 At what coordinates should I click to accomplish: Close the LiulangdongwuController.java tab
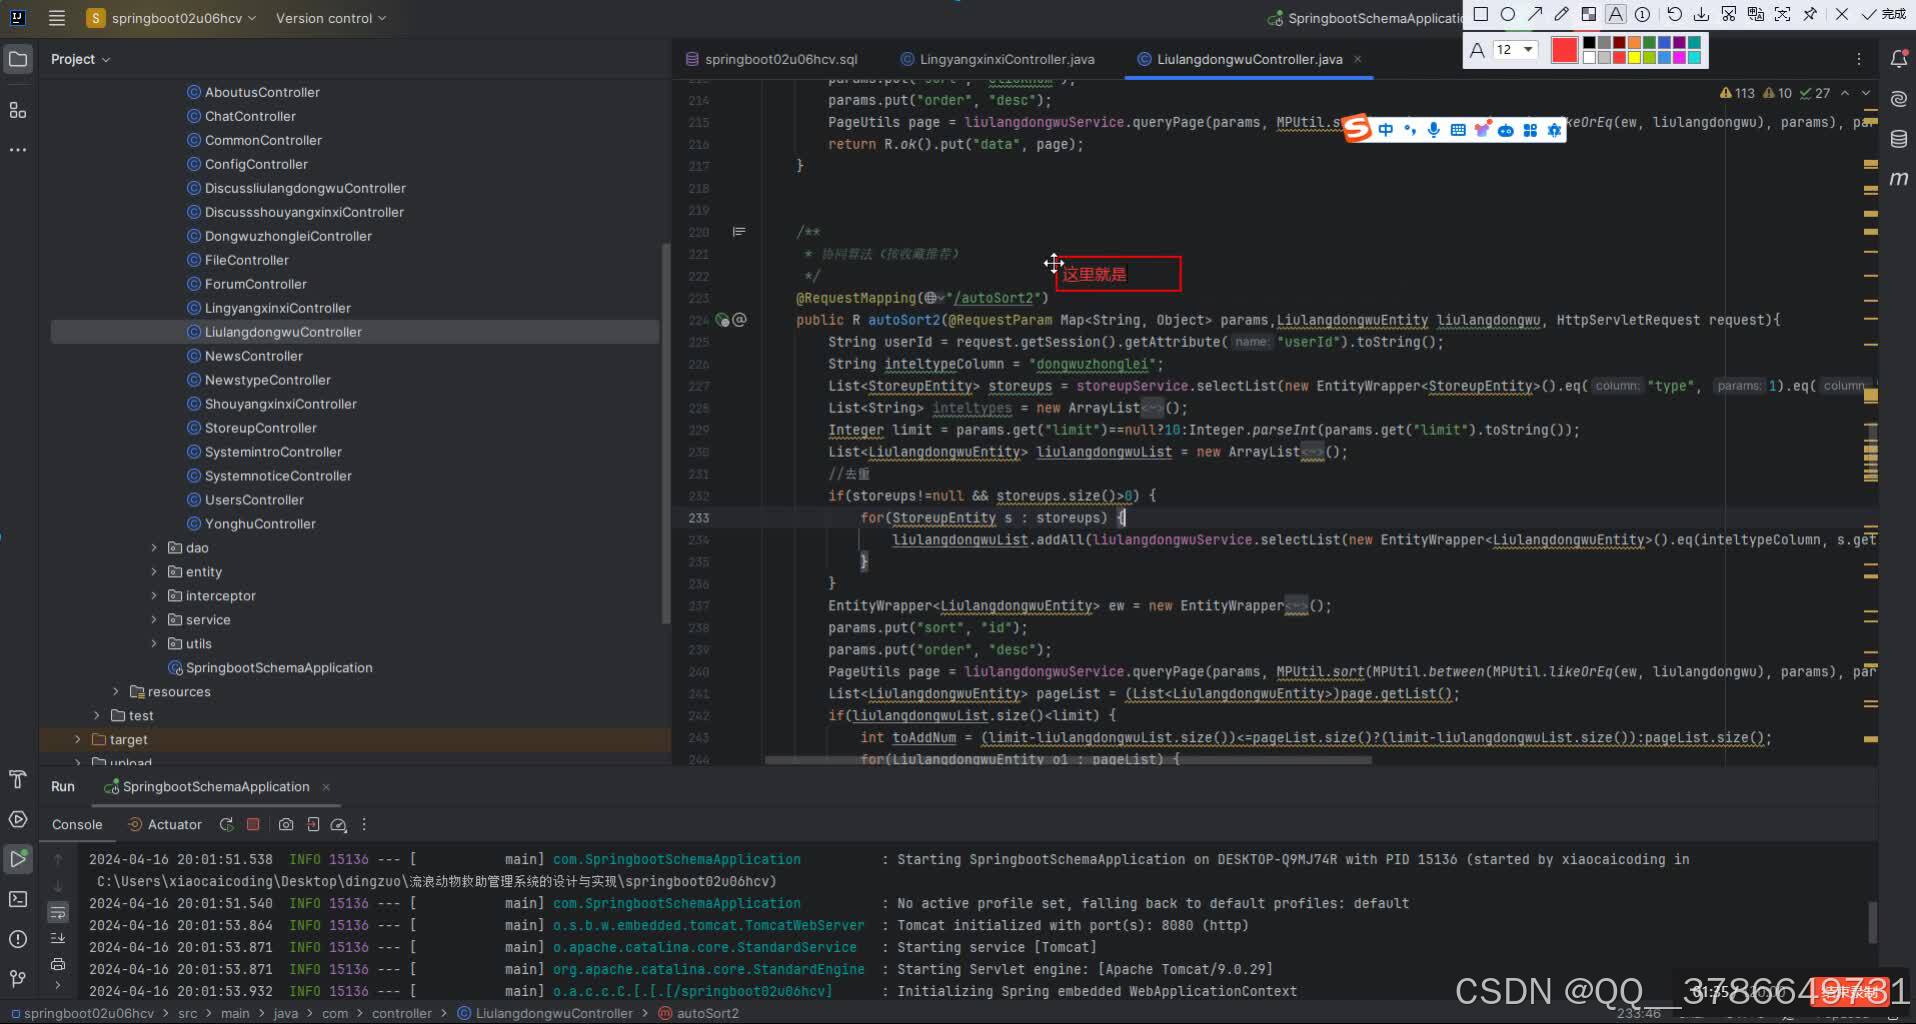[1357, 59]
